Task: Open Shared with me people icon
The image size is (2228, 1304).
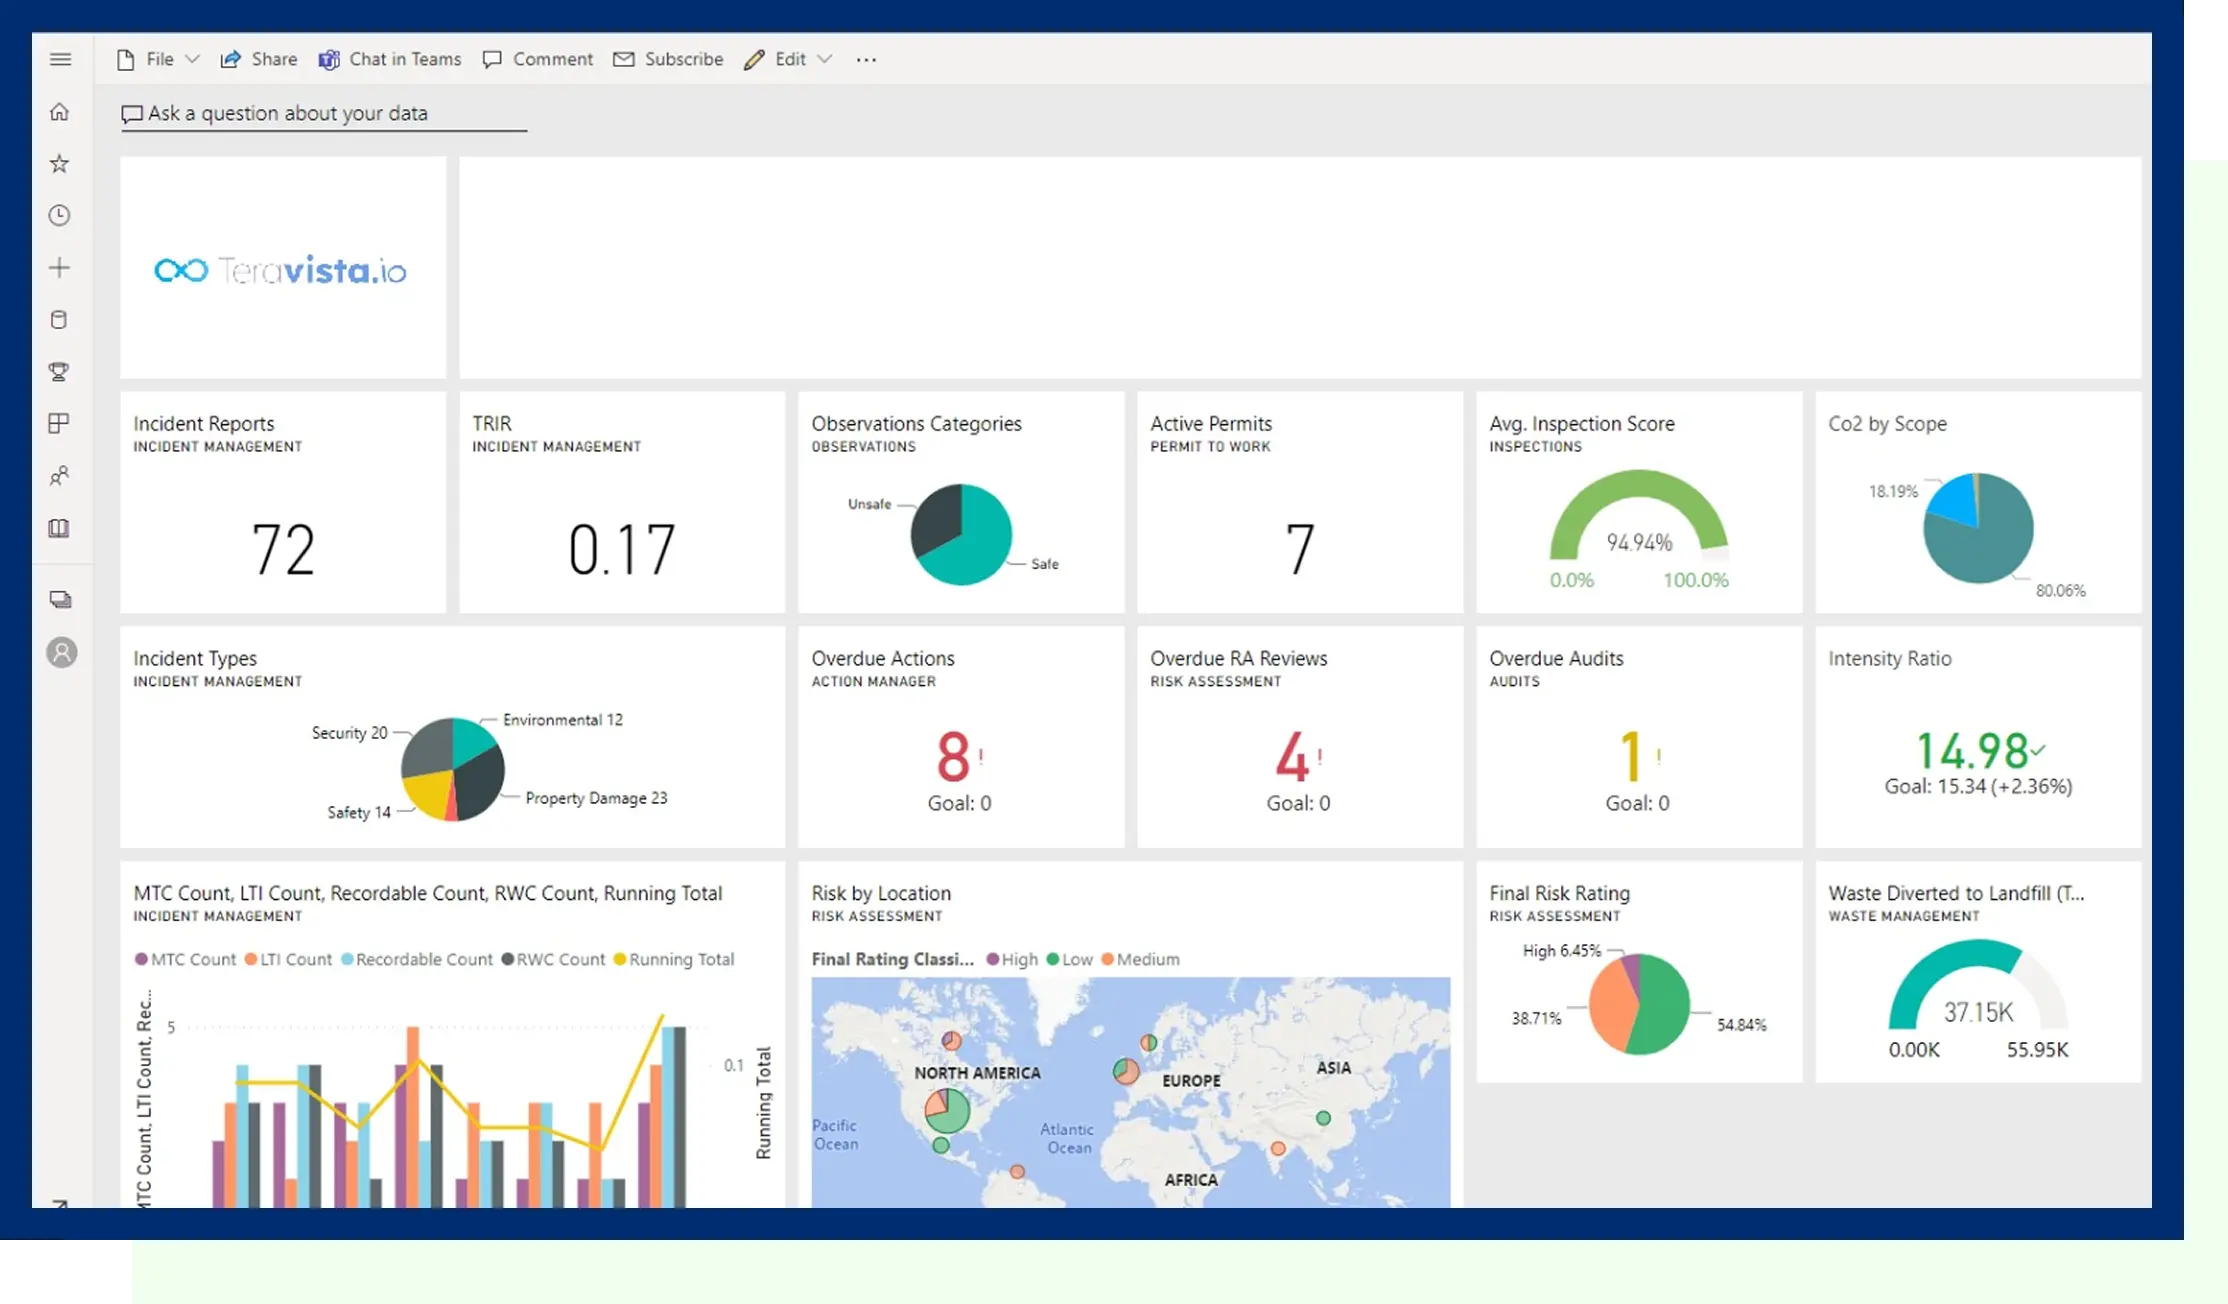Action: click(x=60, y=476)
